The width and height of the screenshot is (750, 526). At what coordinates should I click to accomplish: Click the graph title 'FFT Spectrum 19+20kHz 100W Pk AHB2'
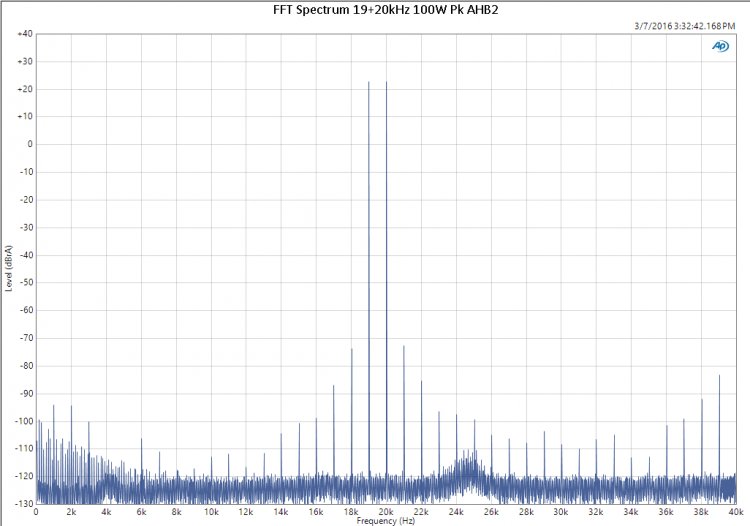click(386, 10)
